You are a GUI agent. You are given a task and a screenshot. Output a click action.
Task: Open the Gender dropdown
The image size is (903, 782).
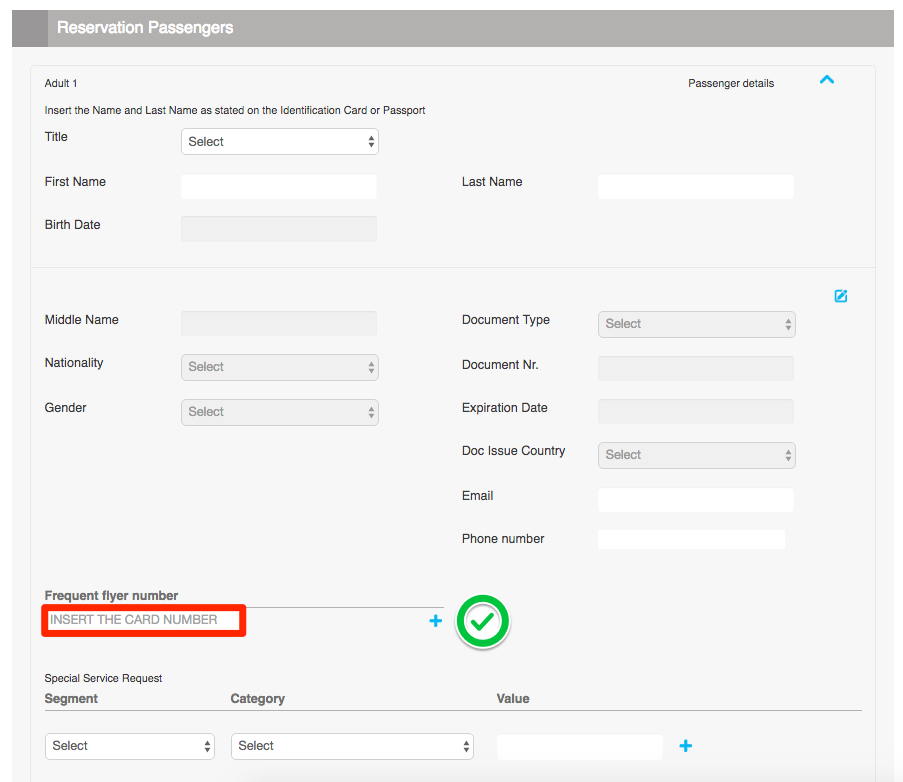279,412
